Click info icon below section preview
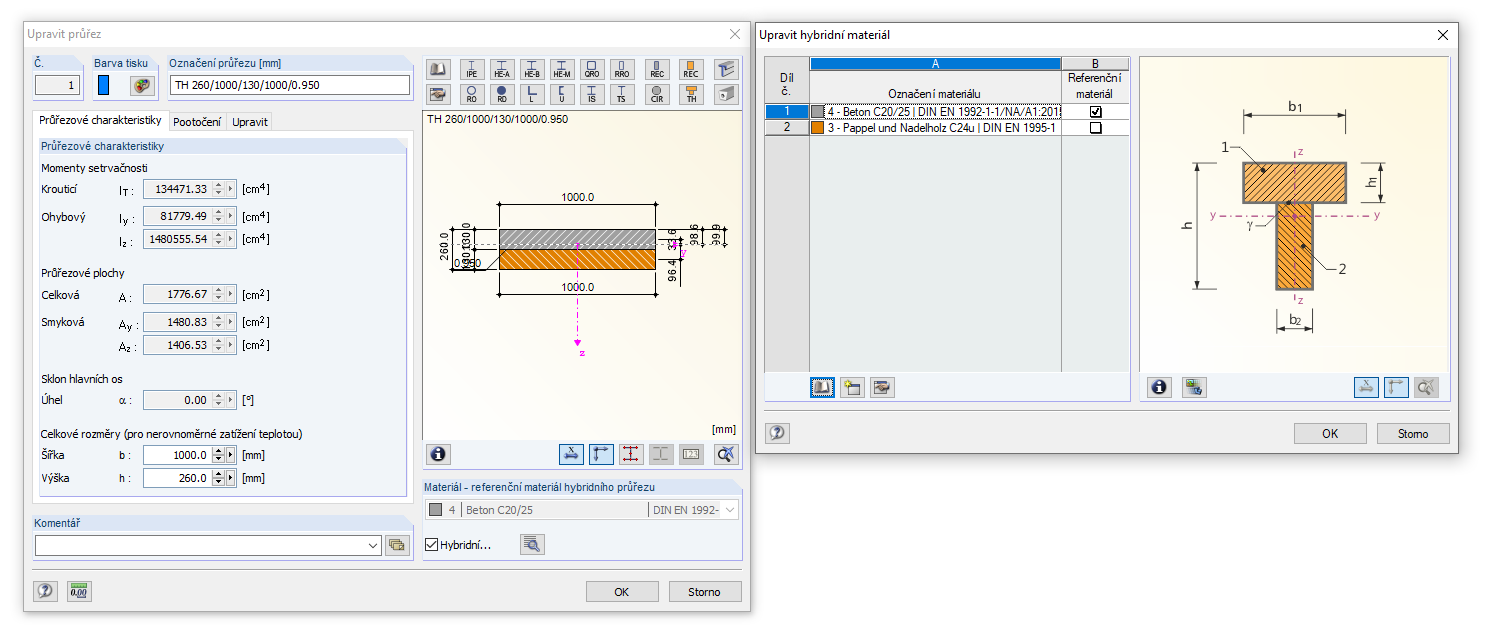Screen dimensions: 1488x638 438,454
